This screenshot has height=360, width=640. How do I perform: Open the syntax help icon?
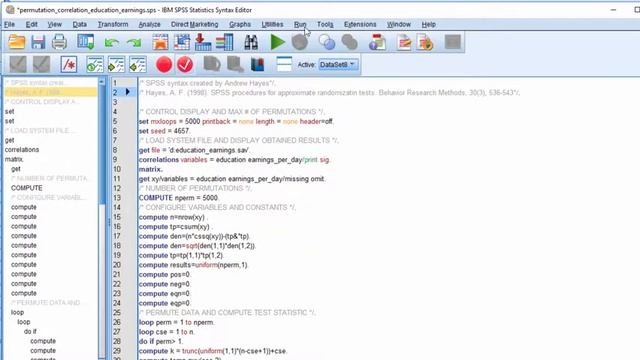click(x=377, y=42)
